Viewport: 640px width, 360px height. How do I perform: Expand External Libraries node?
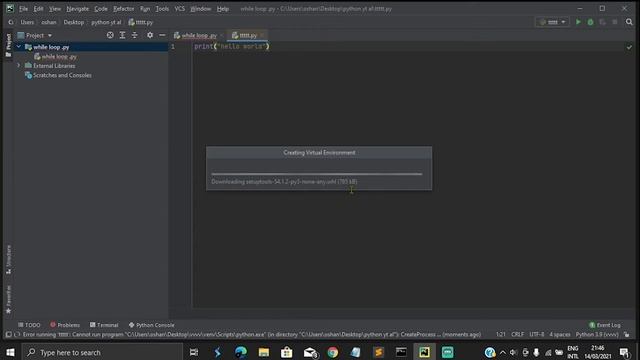pos(18,65)
